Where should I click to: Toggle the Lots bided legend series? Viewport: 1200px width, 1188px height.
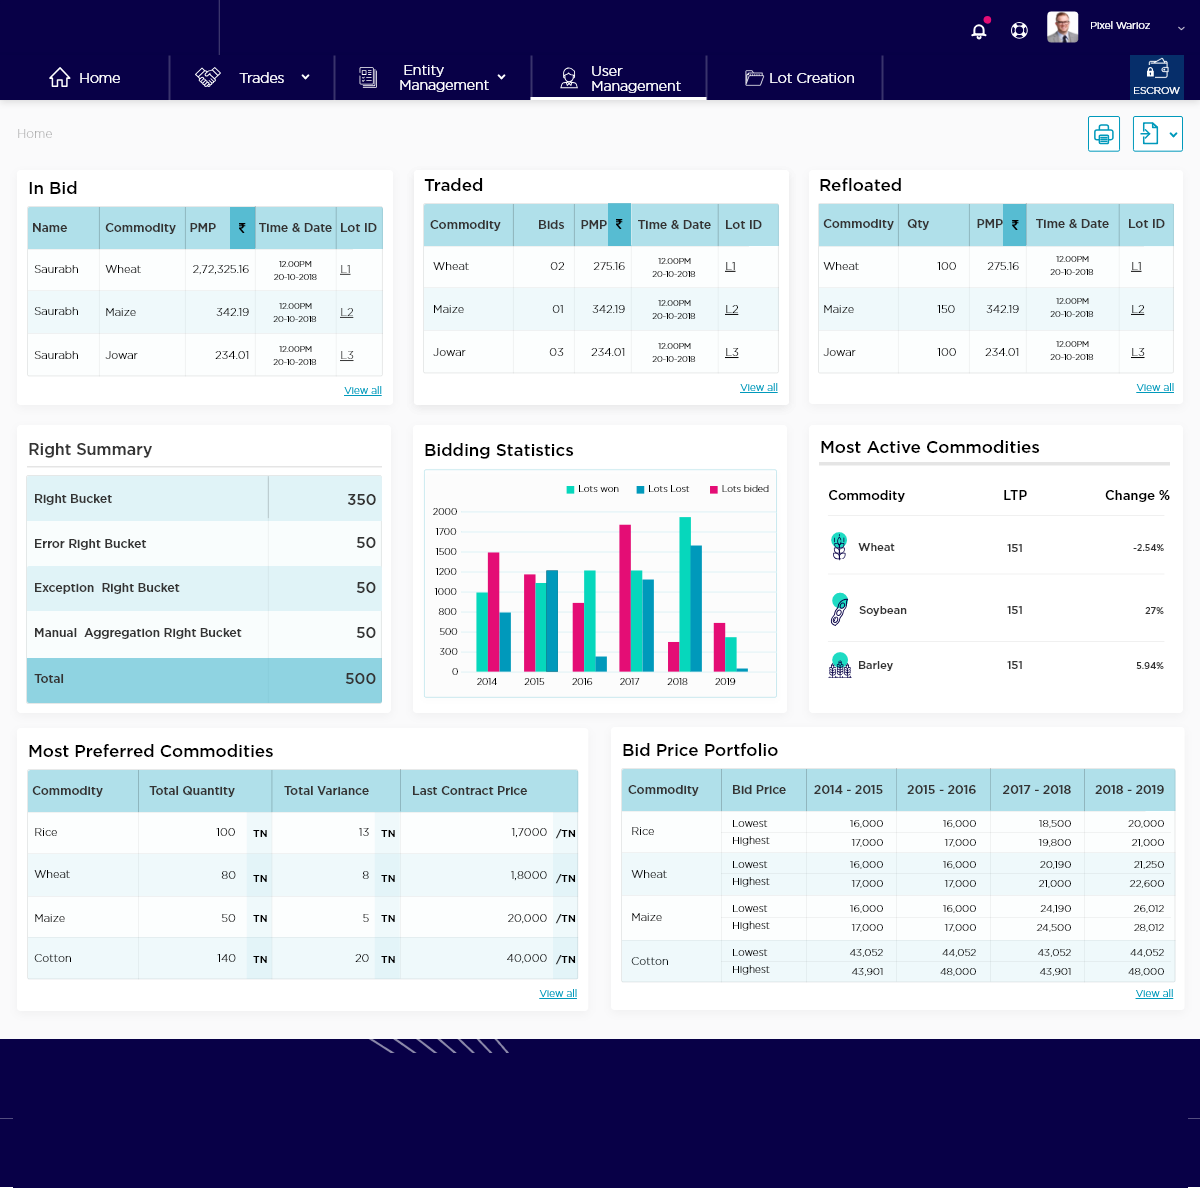click(x=739, y=489)
